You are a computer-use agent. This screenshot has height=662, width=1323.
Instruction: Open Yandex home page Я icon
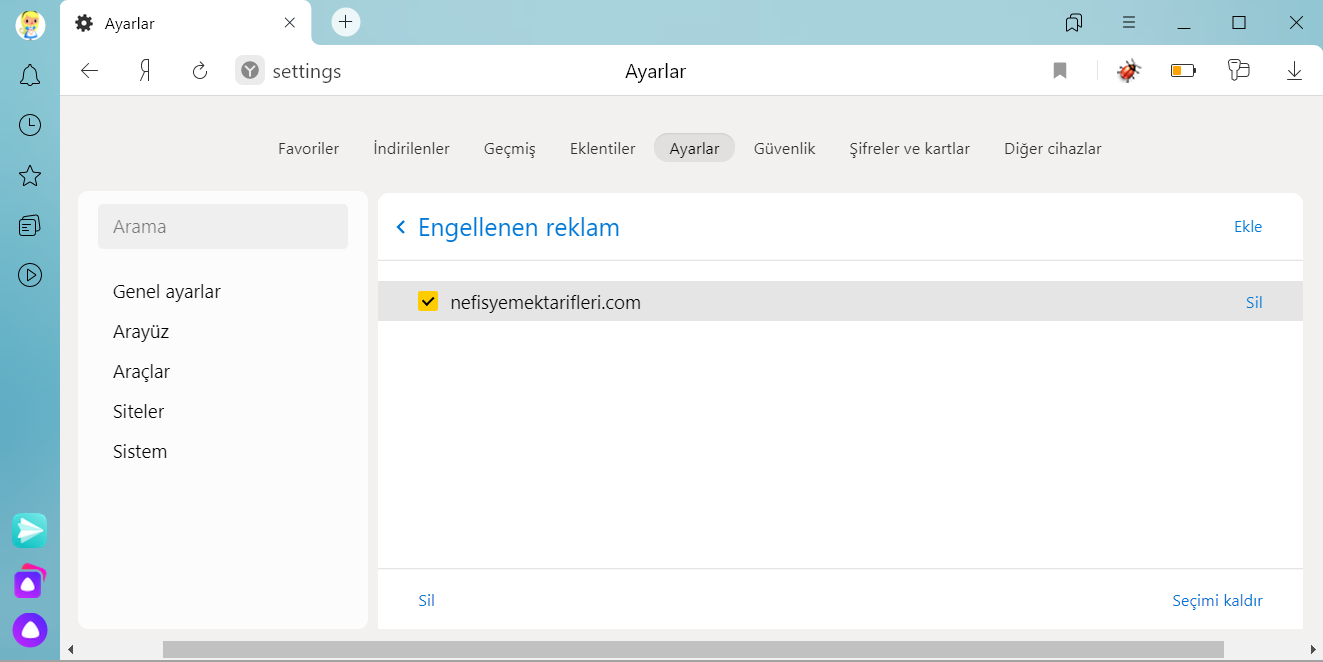[x=145, y=71]
